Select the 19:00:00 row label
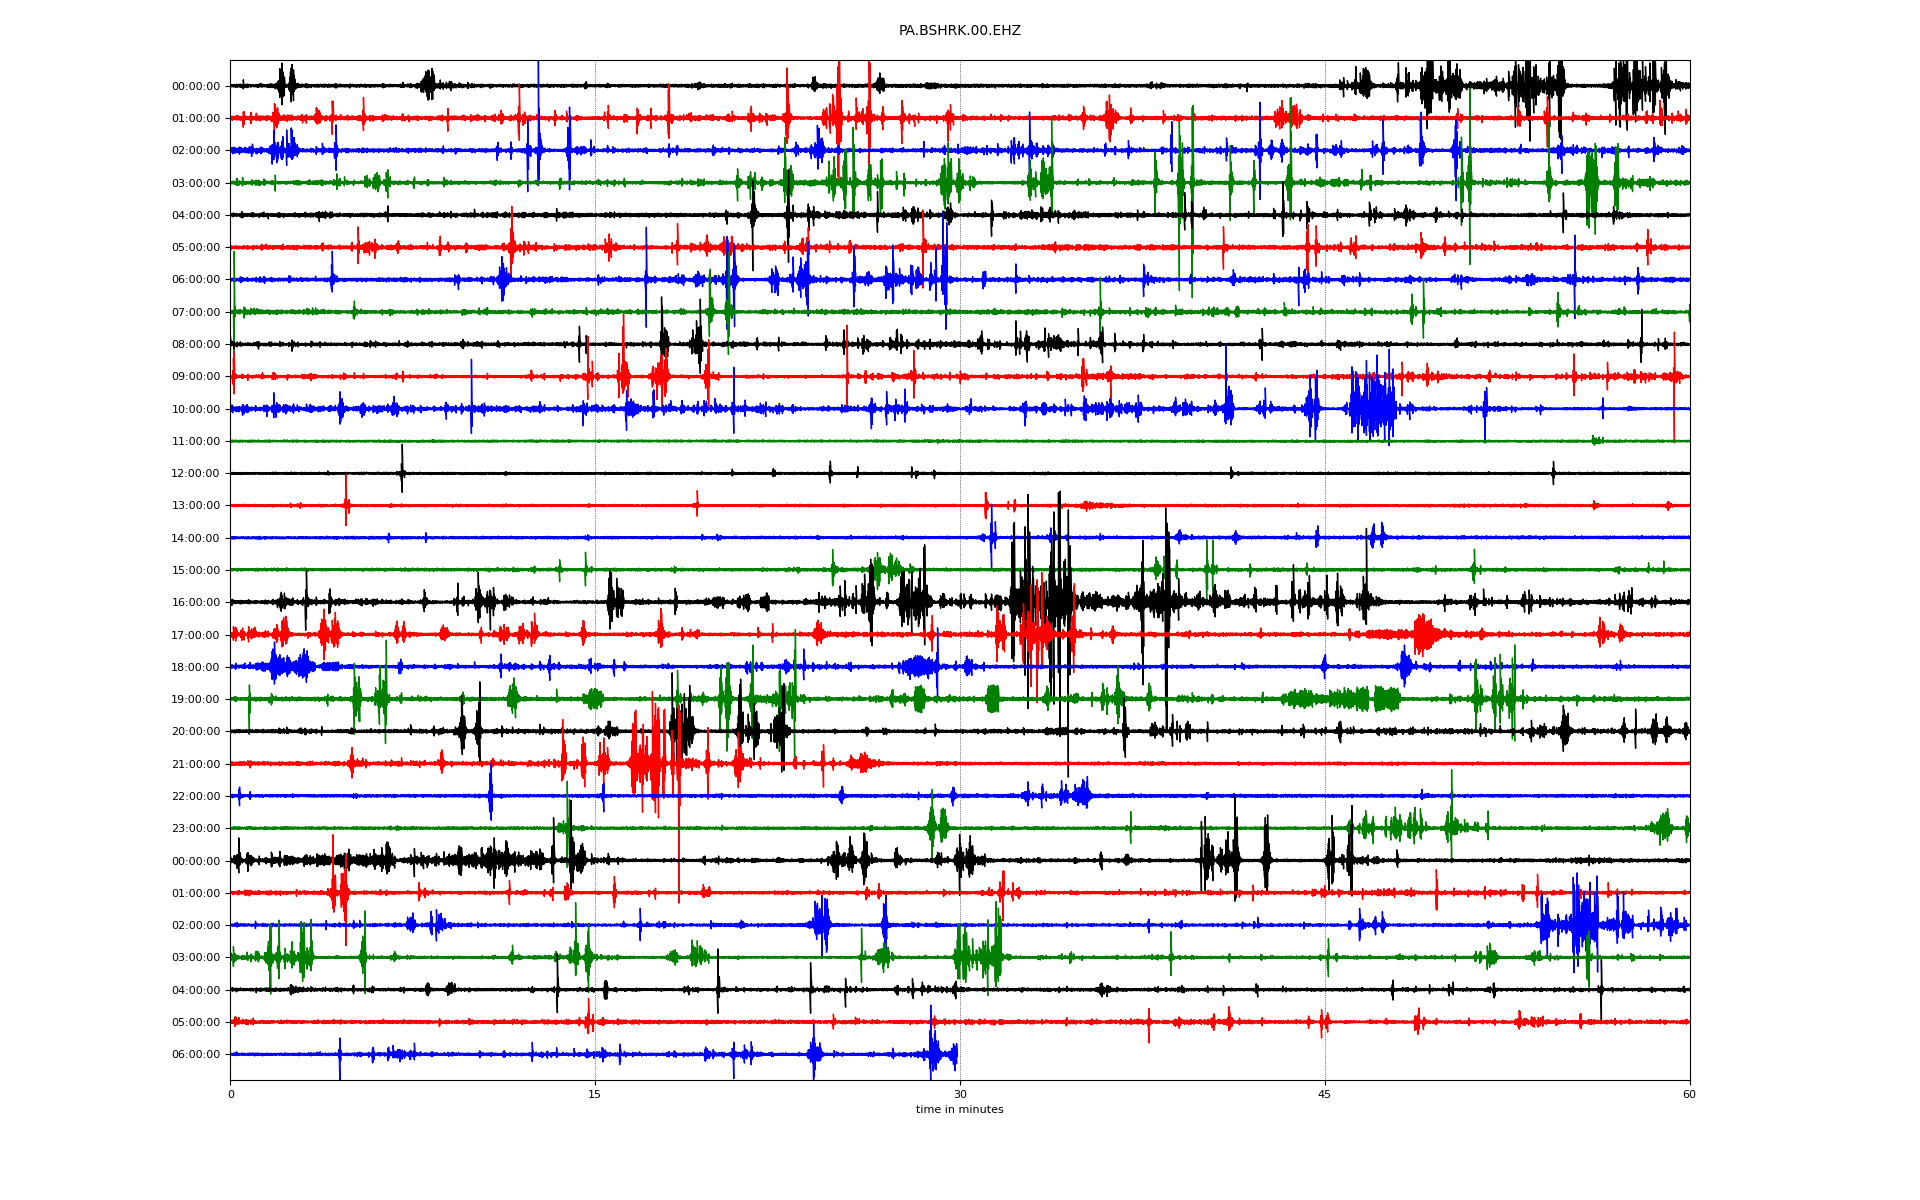1920x1200 pixels. pyautogui.click(x=196, y=699)
